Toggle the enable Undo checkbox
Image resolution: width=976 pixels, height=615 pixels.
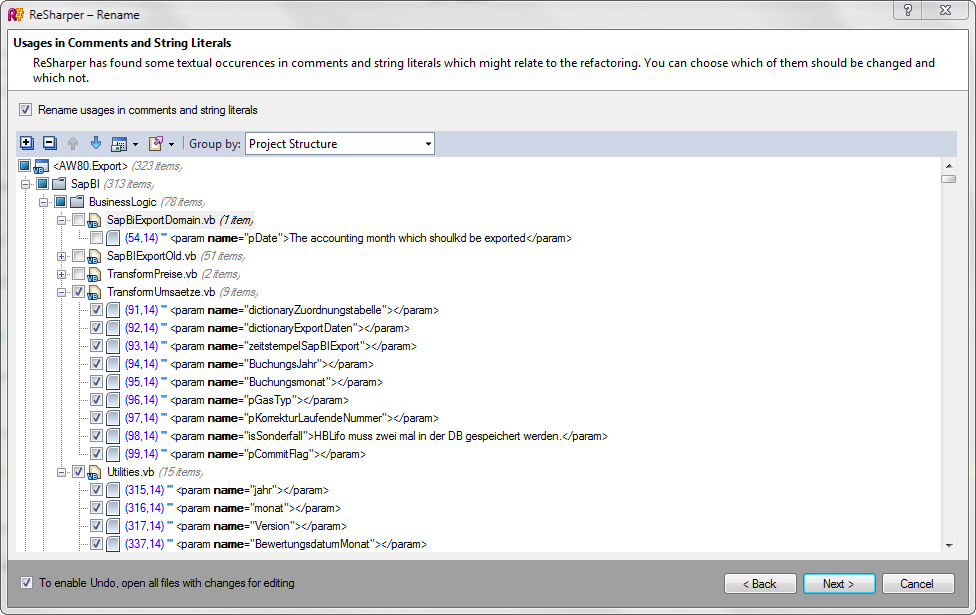pos(26,583)
